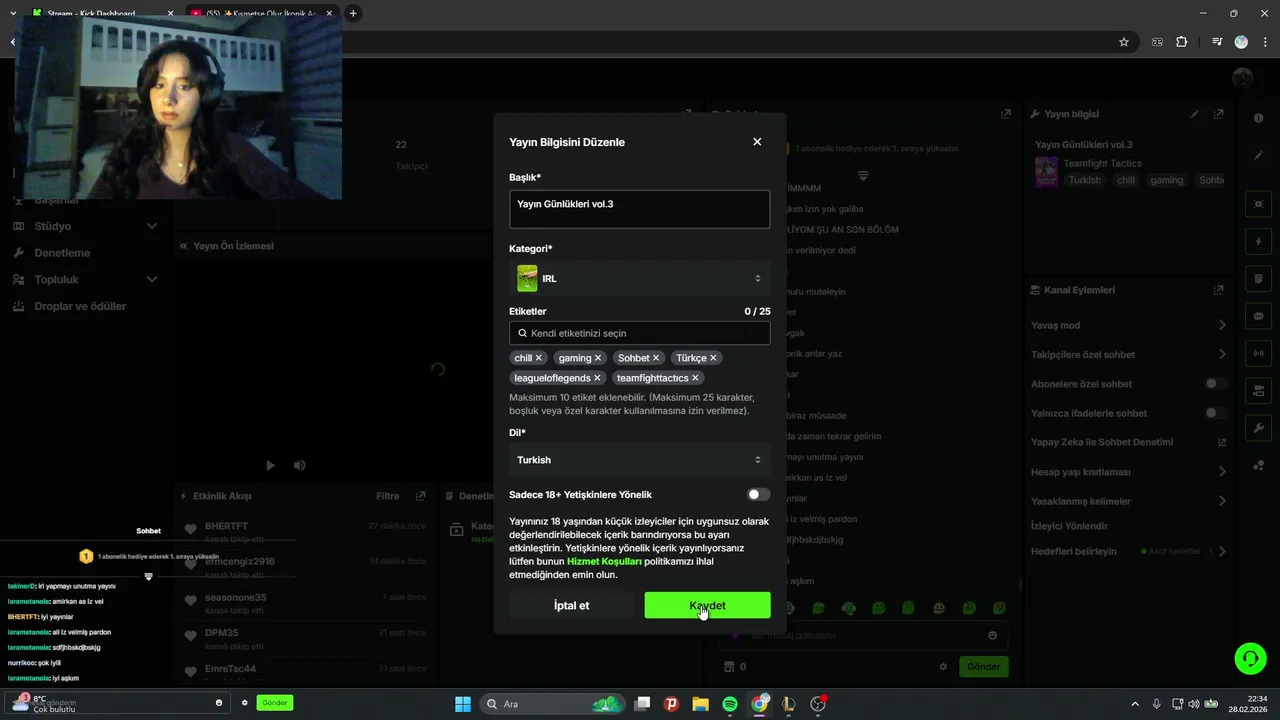
Task: Bookmark this page with the star icon
Action: tap(1124, 42)
